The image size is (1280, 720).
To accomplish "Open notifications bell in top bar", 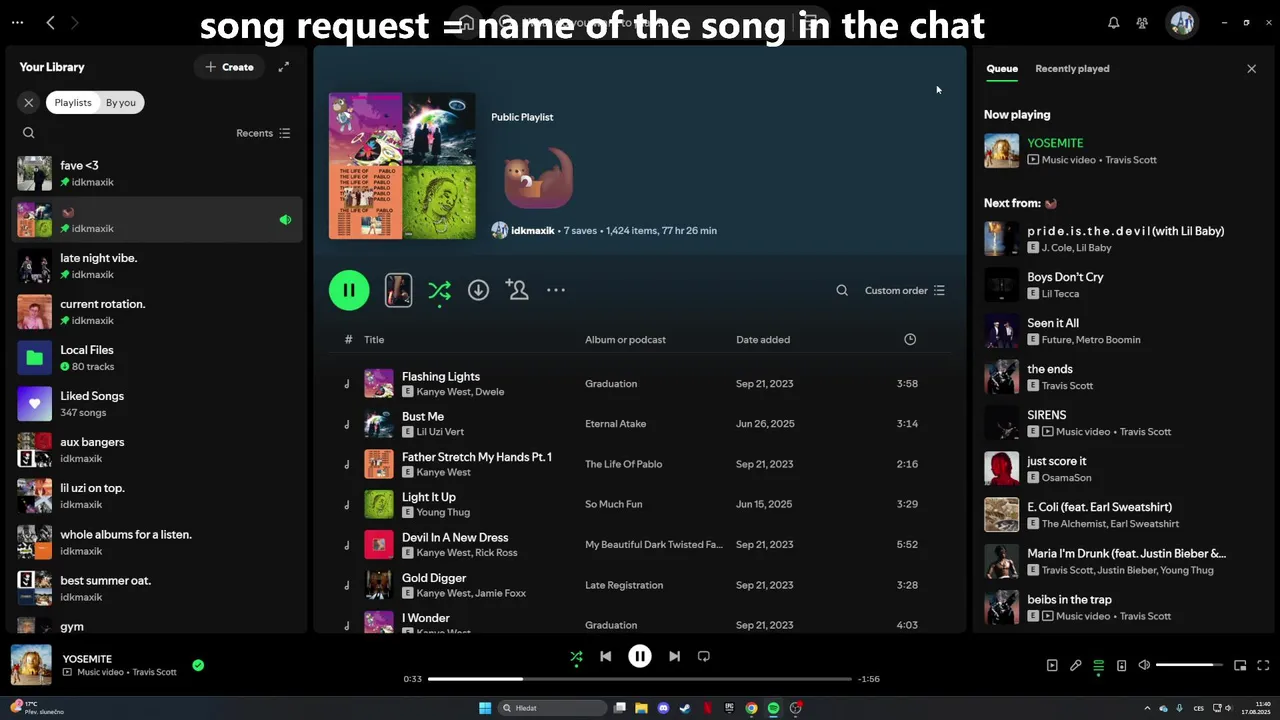I will click(x=1113, y=22).
